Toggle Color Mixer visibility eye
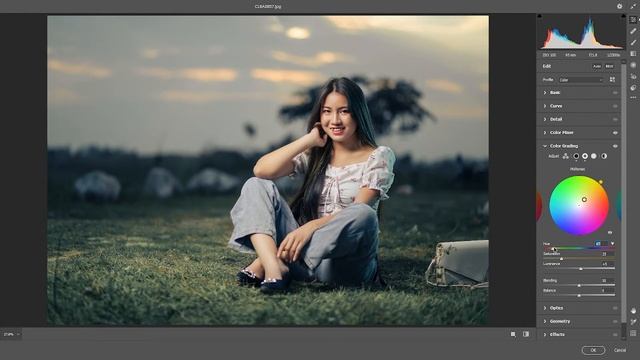 (615, 133)
